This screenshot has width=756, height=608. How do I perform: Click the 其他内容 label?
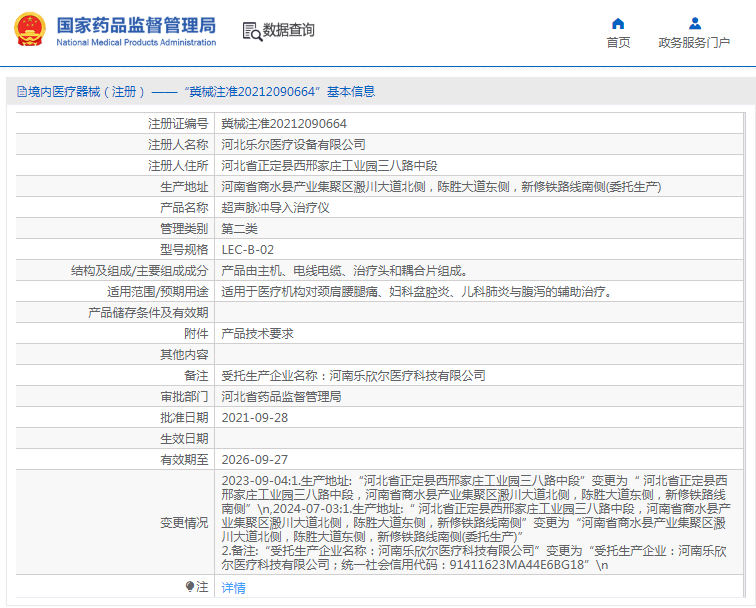(184, 355)
